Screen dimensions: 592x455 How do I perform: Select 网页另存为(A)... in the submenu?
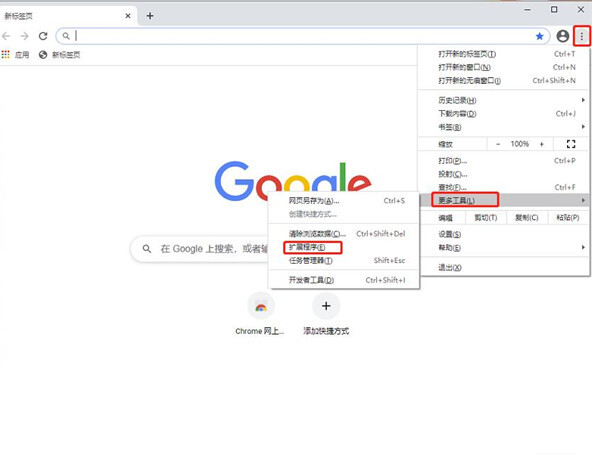tap(344, 201)
